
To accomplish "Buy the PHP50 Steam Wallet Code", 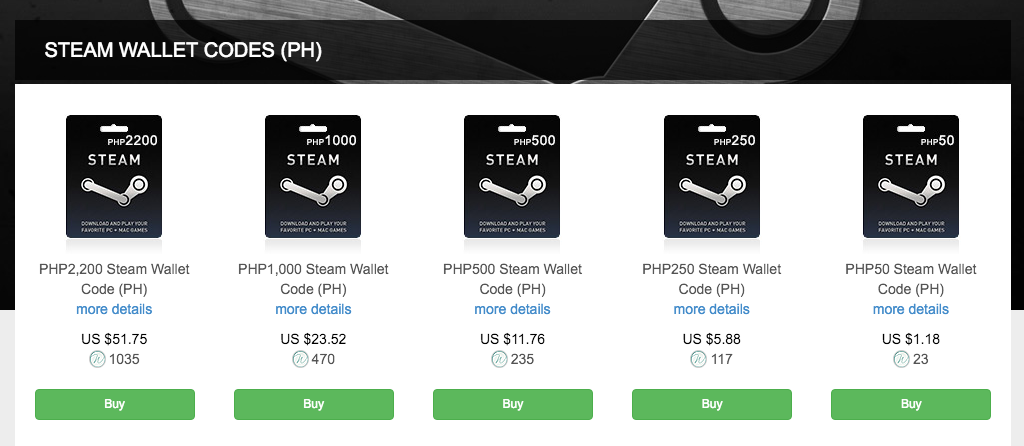I will [911, 404].
